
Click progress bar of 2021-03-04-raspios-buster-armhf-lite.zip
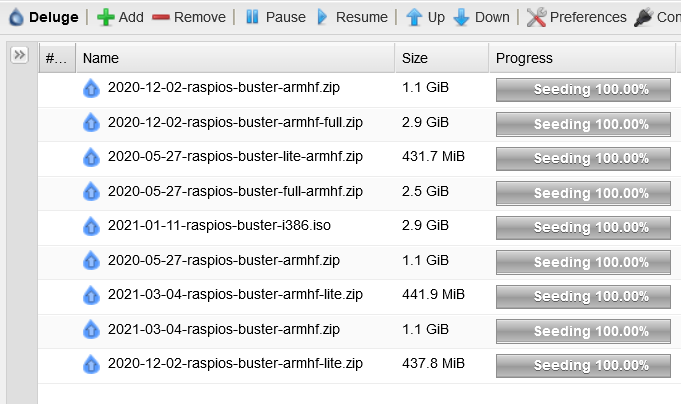click(x=583, y=297)
